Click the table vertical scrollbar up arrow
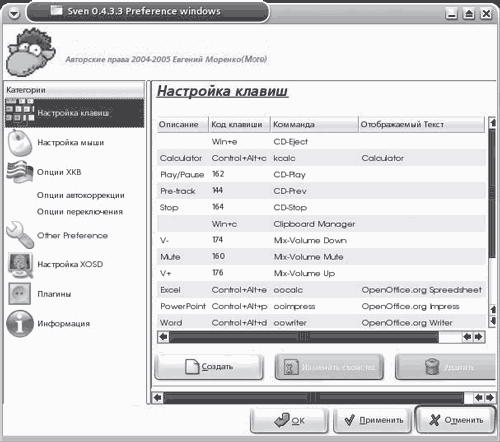Viewport: 500px width, 442px height. [492, 122]
